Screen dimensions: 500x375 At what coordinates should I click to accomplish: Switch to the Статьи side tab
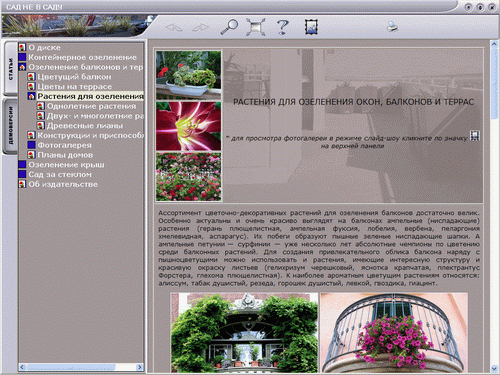11,68
